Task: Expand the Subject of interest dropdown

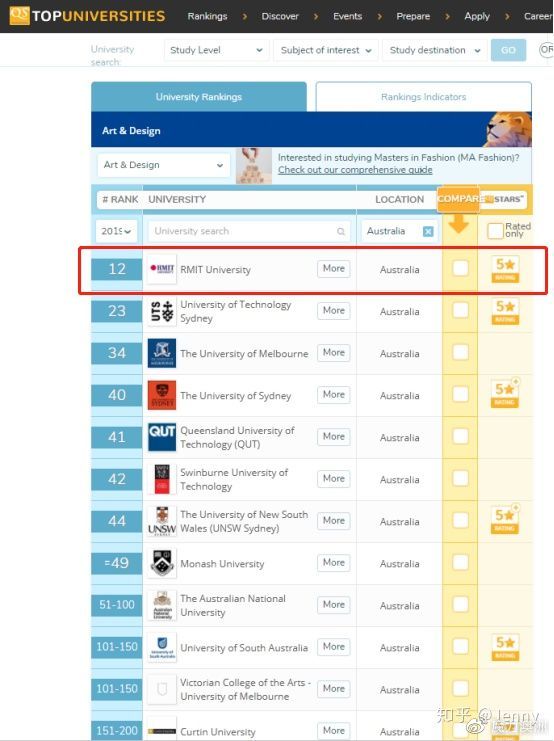Action: [x=326, y=50]
